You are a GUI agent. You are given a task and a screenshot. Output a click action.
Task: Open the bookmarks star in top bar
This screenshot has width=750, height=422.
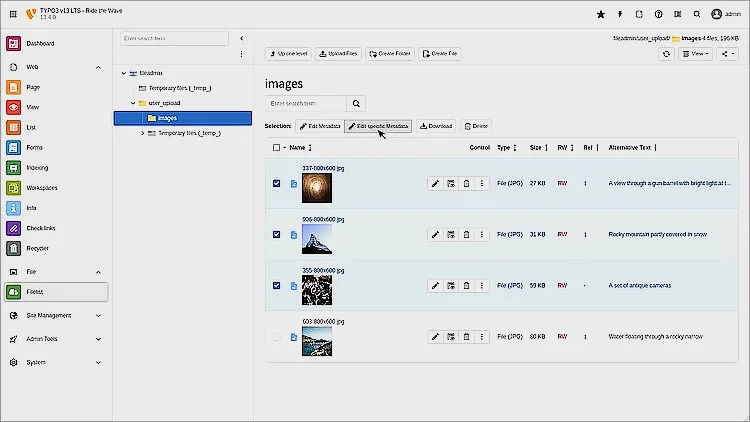pyautogui.click(x=600, y=15)
